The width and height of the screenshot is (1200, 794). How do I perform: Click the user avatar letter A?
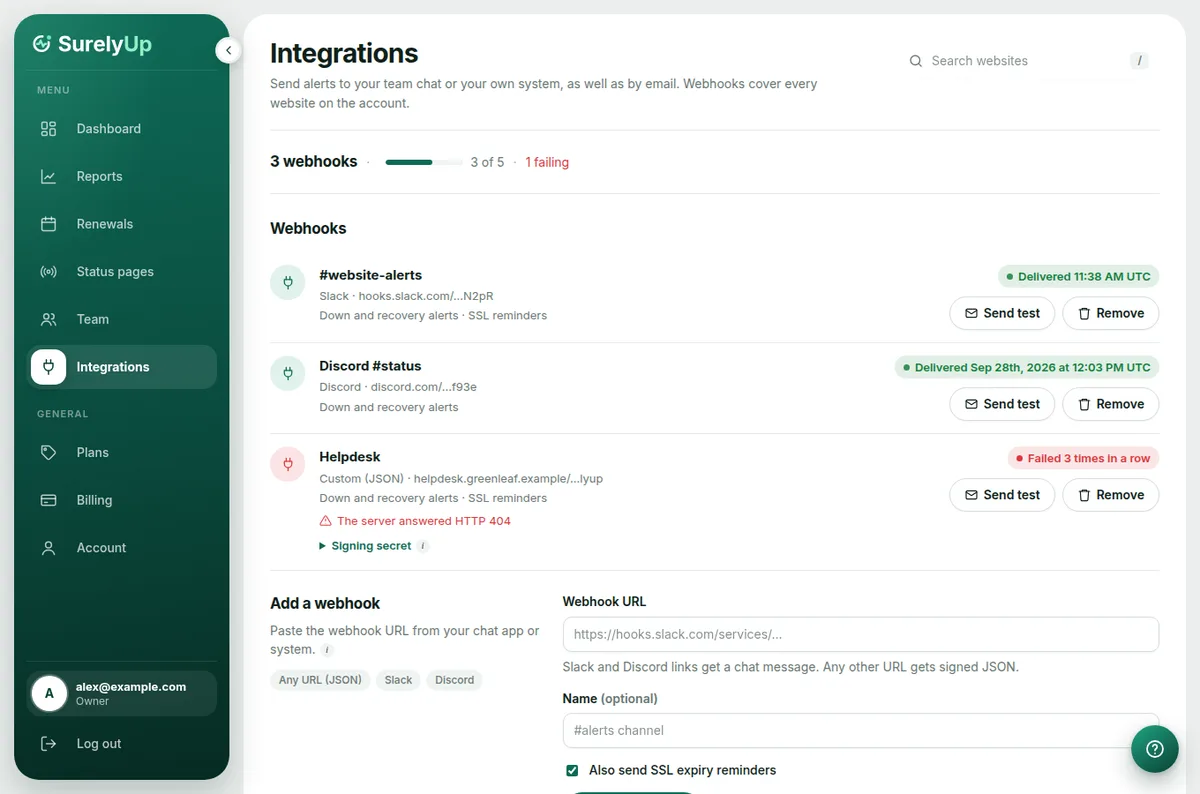click(49, 693)
